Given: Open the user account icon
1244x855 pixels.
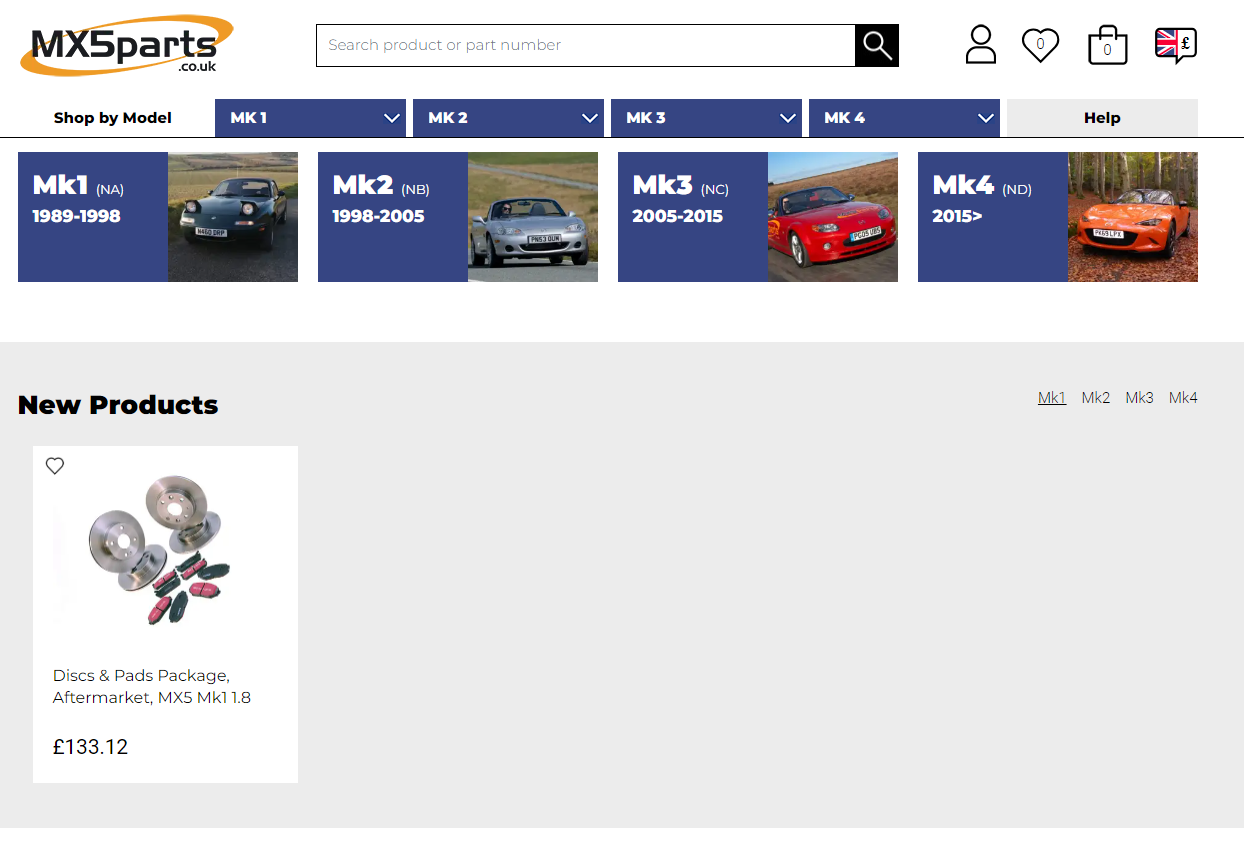Looking at the screenshot, I should coord(980,45).
